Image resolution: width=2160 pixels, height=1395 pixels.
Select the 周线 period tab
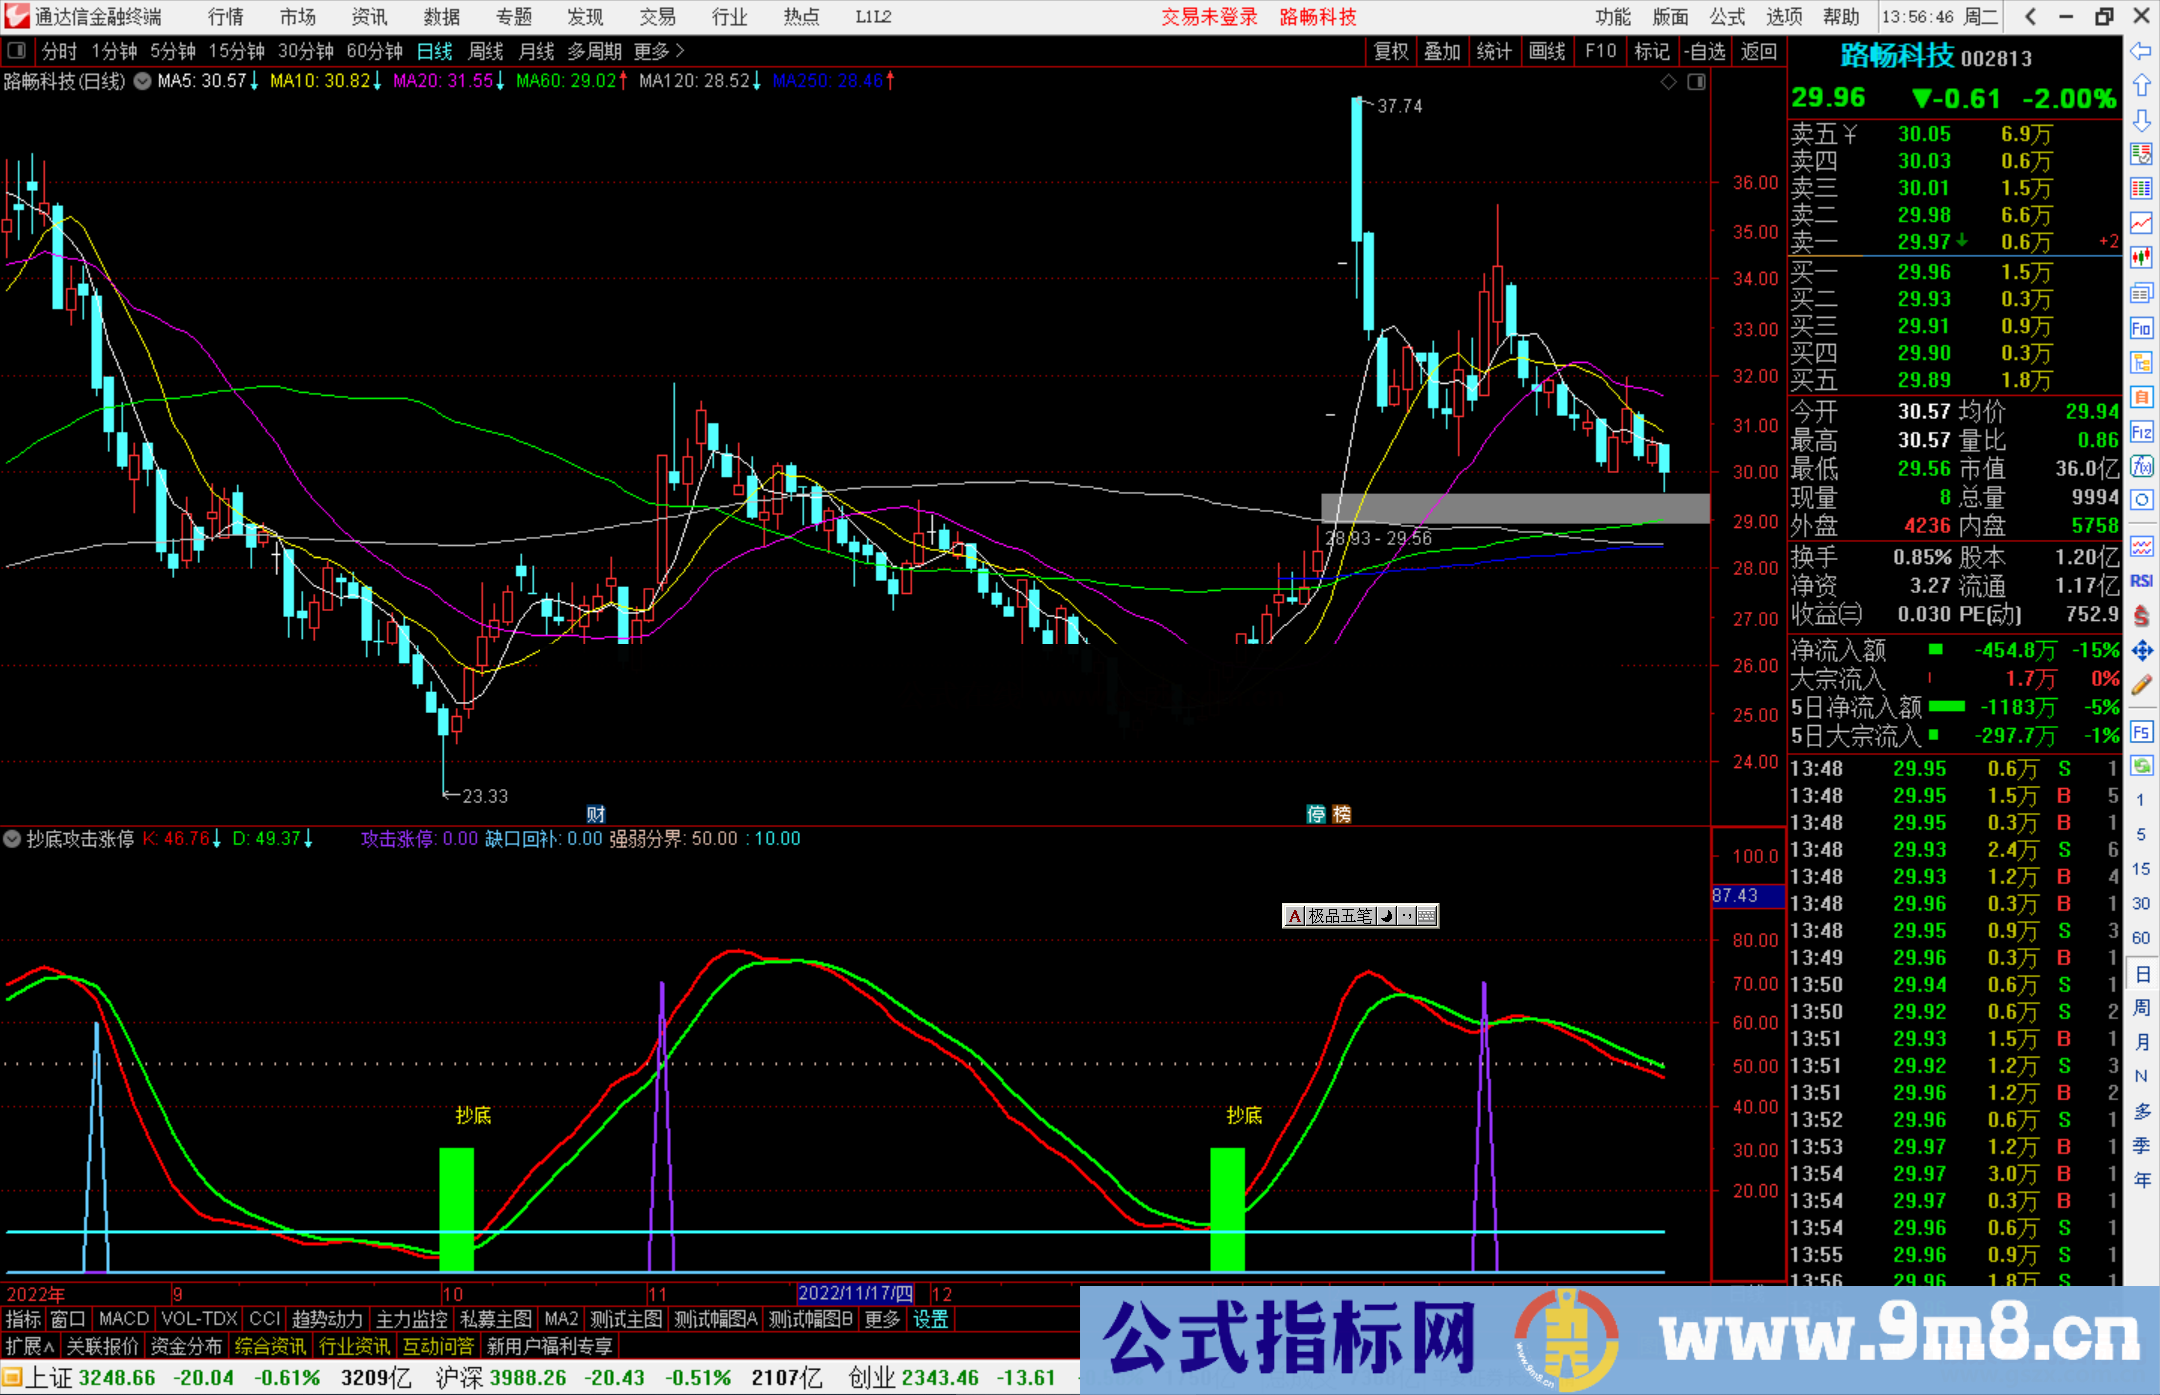tap(486, 51)
